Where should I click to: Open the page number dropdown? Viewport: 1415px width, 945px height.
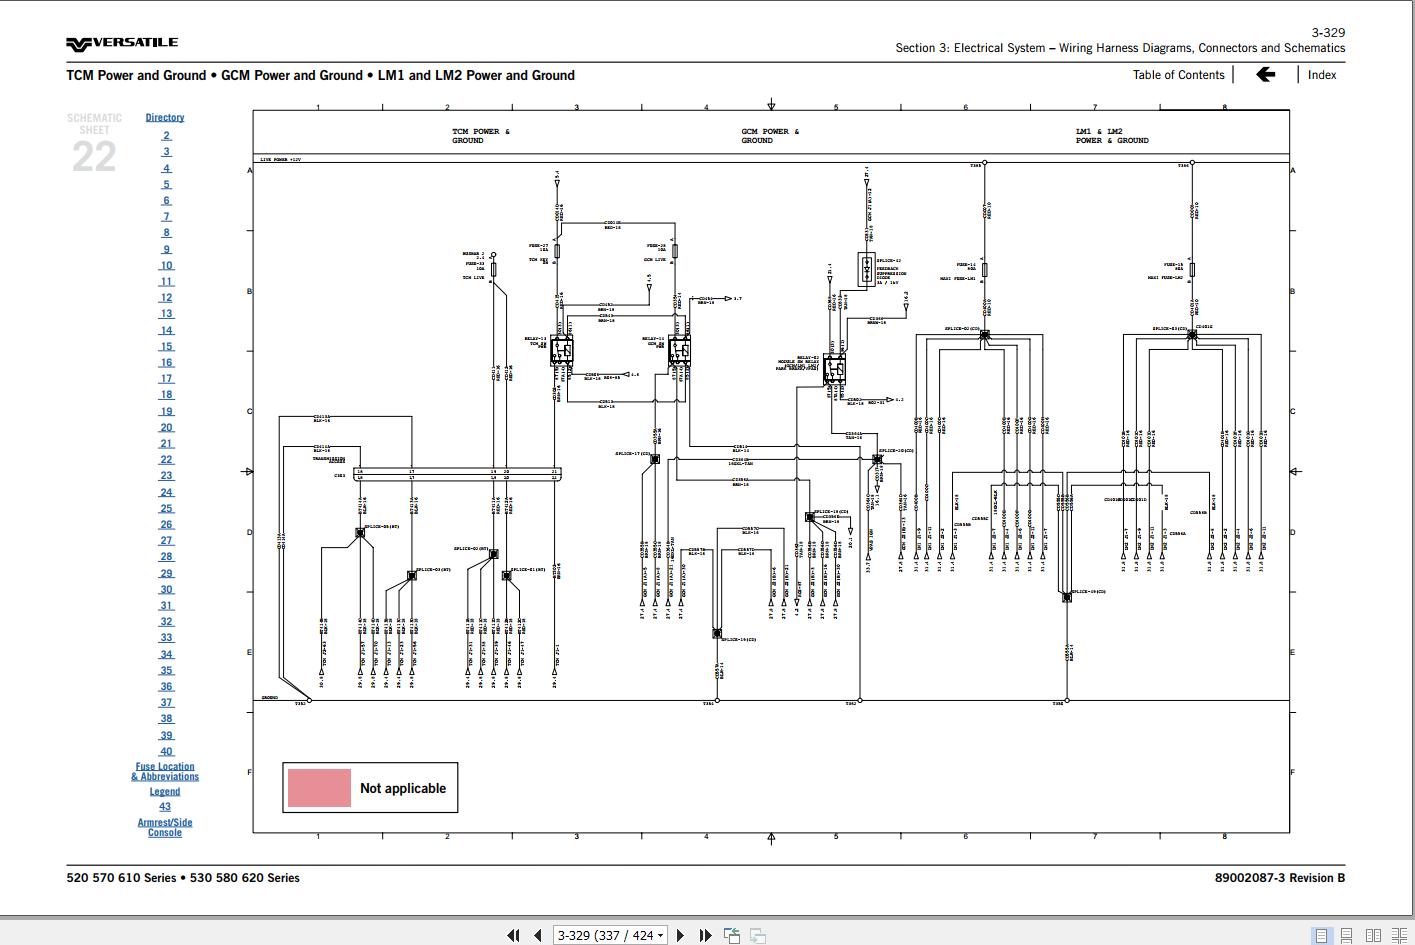[x=660, y=936]
